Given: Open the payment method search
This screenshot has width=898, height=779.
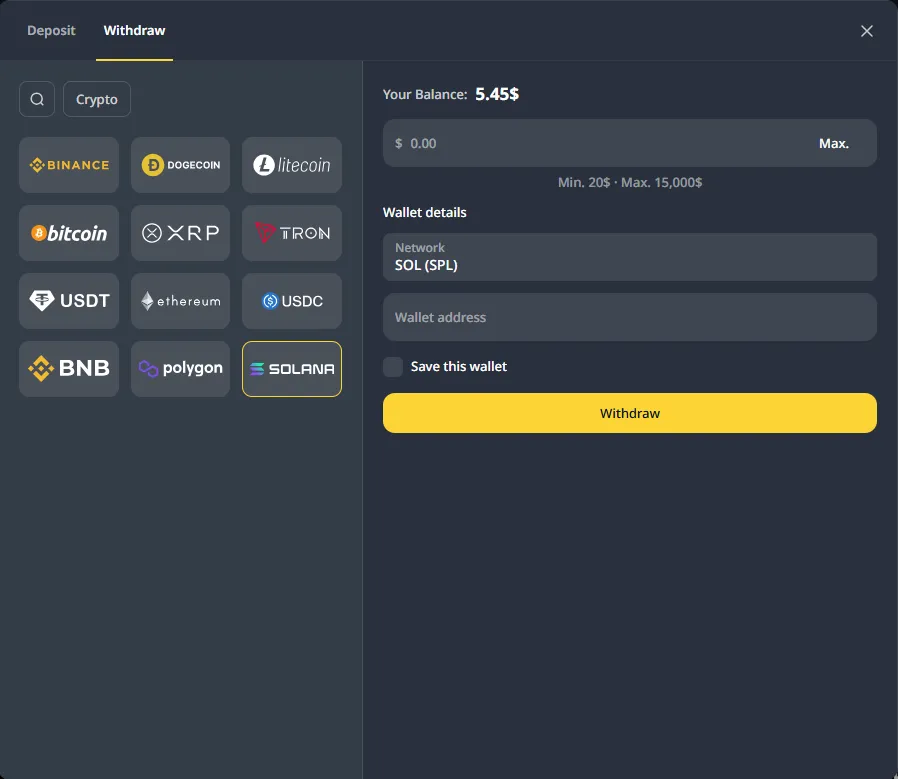Looking at the screenshot, I should pos(37,99).
